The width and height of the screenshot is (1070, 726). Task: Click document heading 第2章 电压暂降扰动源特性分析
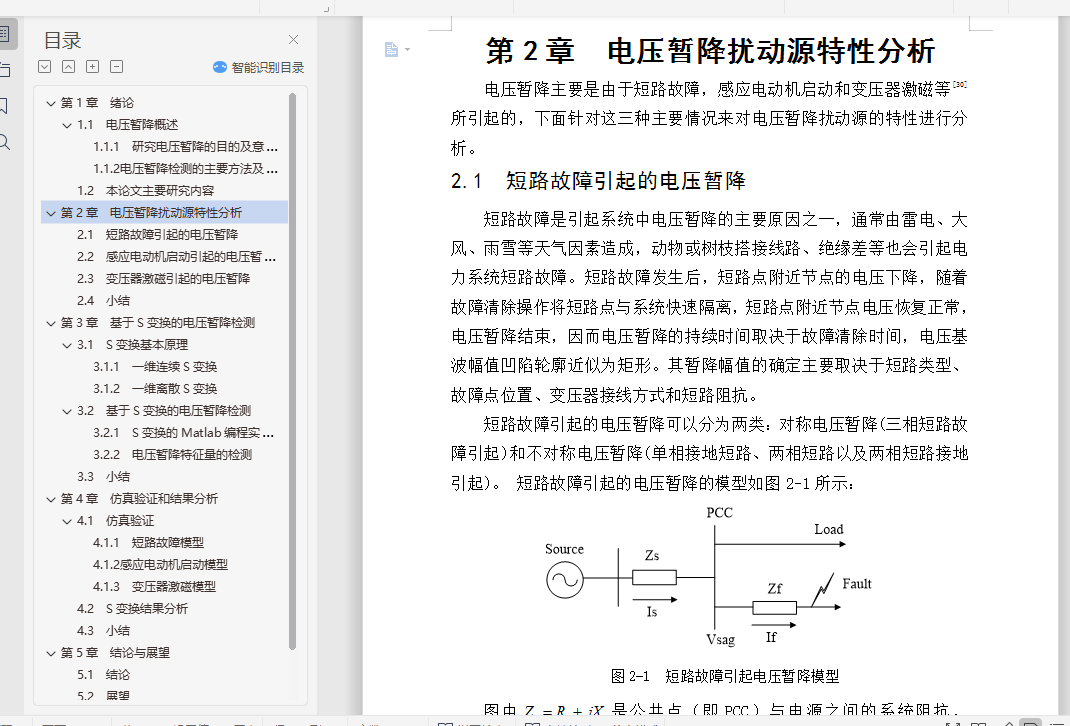coord(710,51)
